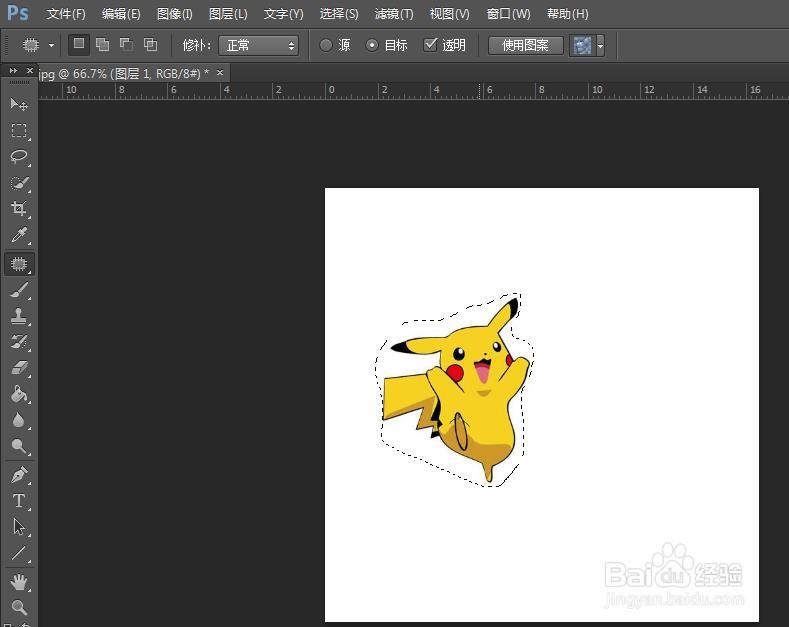Viewport: 789px width, 627px height.
Task: Select the Eyedropper tool
Action: click(19, 234)
